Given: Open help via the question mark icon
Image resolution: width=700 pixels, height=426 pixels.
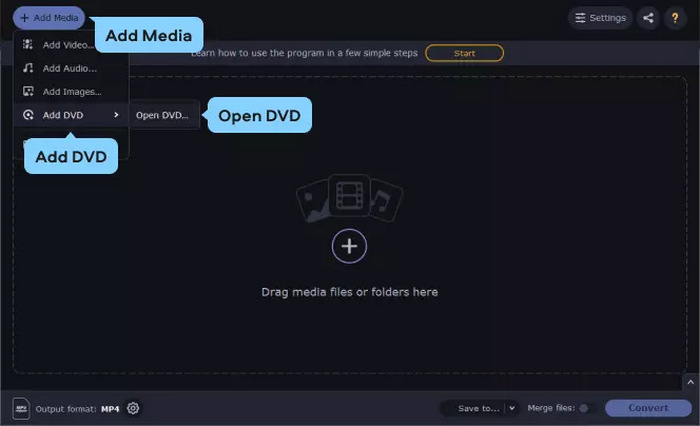Looking at the screenshot, I should pyautogui.click(x=675, y=18).
